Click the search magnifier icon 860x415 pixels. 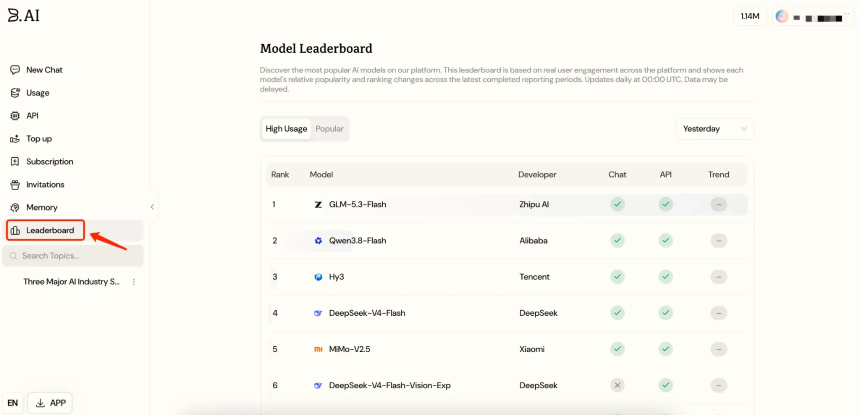tap(13, 256)
